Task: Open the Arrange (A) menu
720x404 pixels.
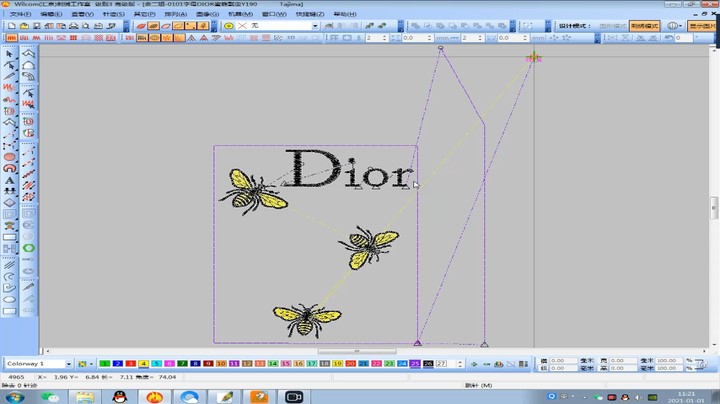Action: (176, 14)
